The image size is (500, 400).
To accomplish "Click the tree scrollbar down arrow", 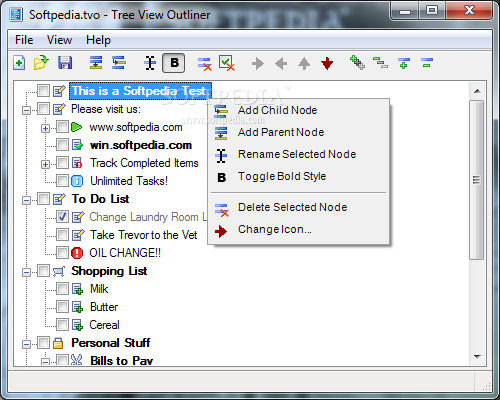I will 477,357.
